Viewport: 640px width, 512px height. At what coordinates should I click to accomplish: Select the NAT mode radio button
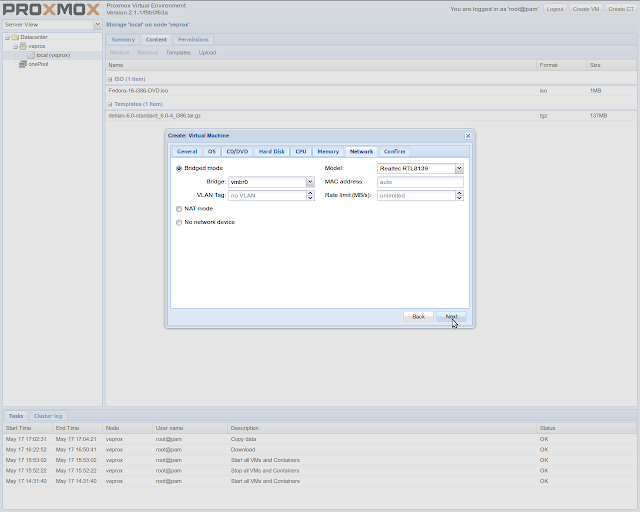[x=179, y=209]
